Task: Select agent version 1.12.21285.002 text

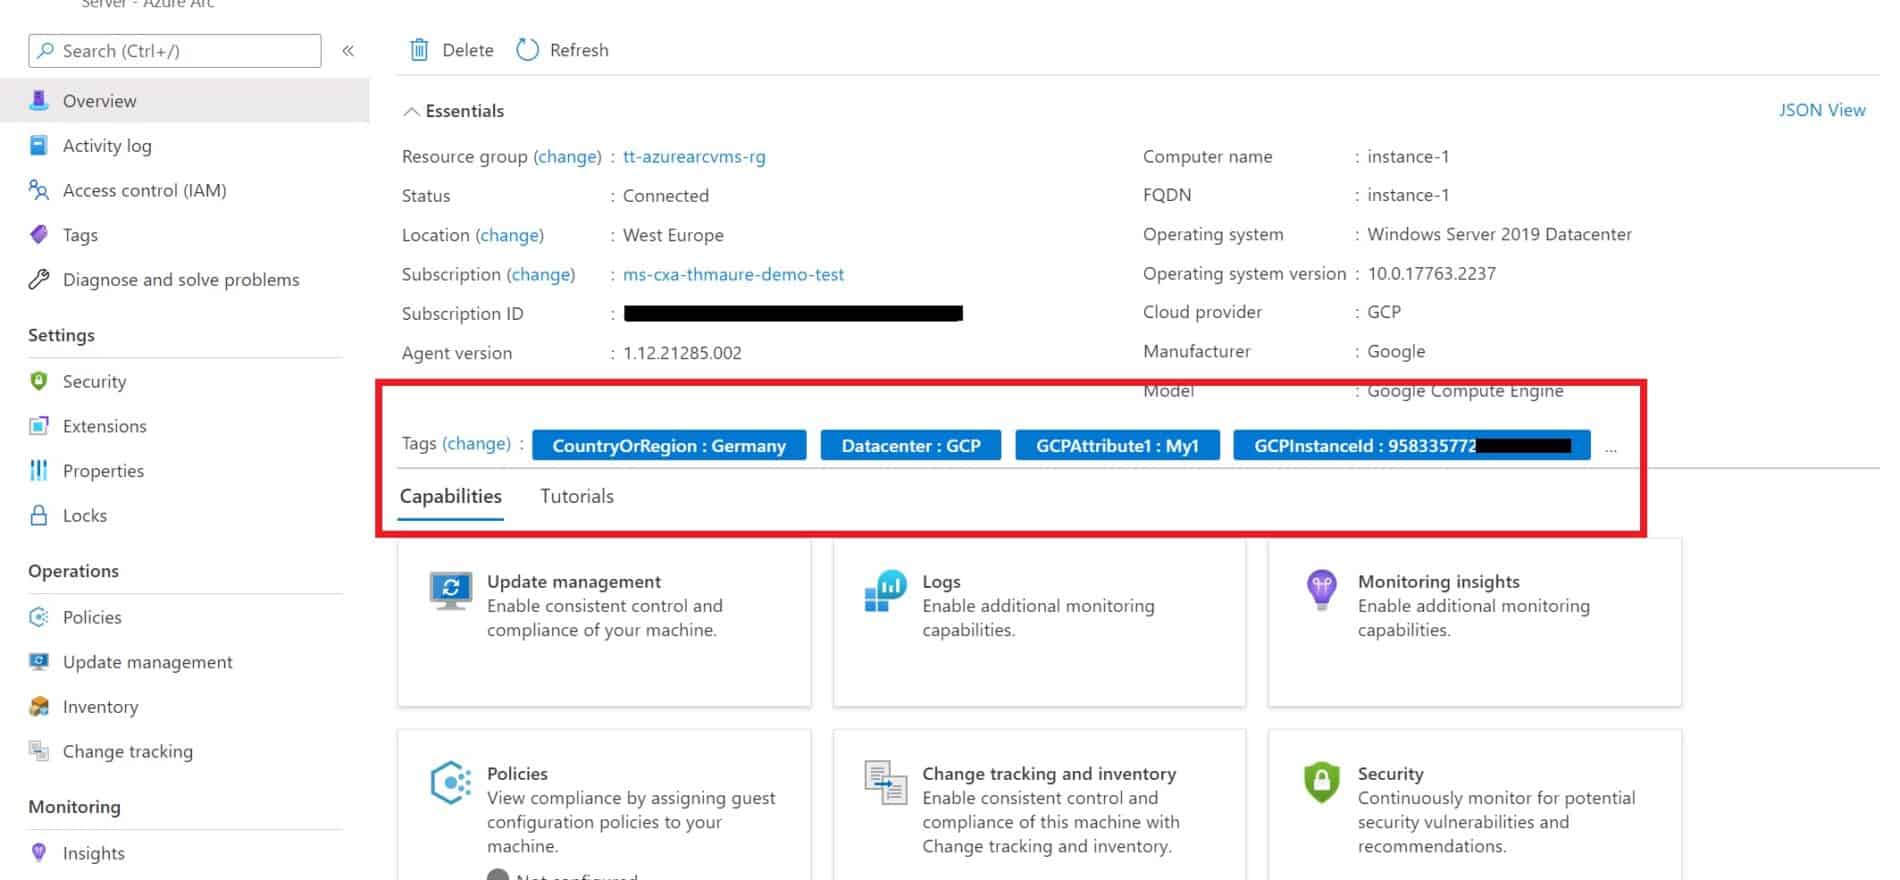Action: click(x=682, y=353)
